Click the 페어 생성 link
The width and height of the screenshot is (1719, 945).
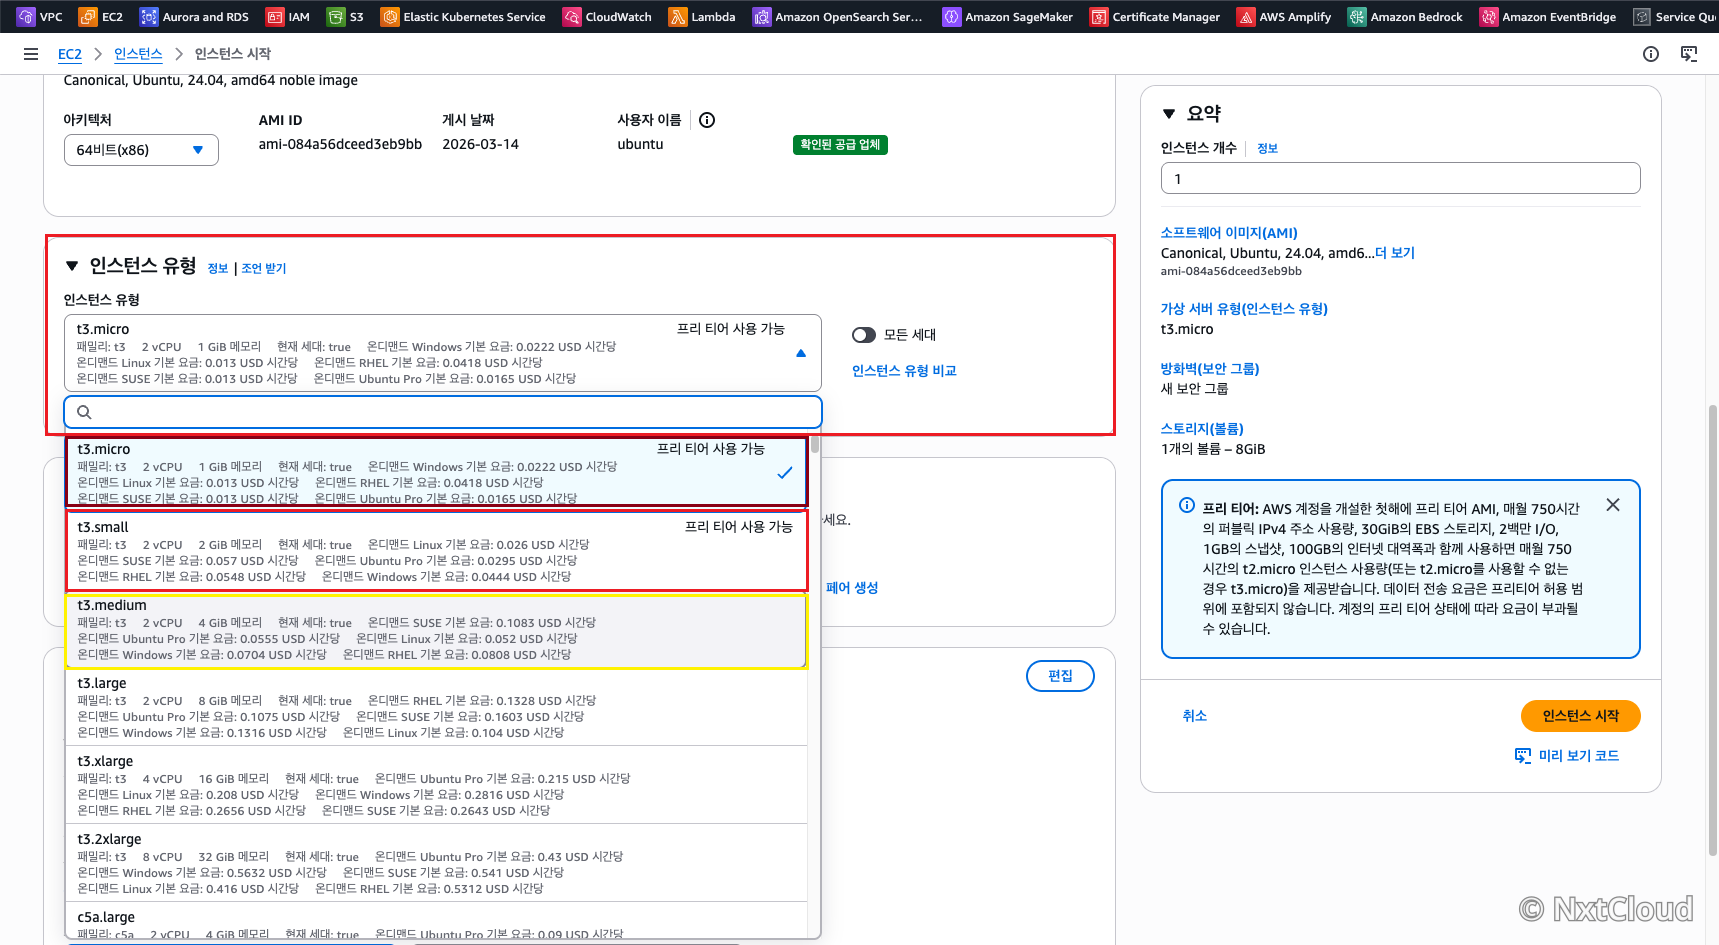coord(852,588)
